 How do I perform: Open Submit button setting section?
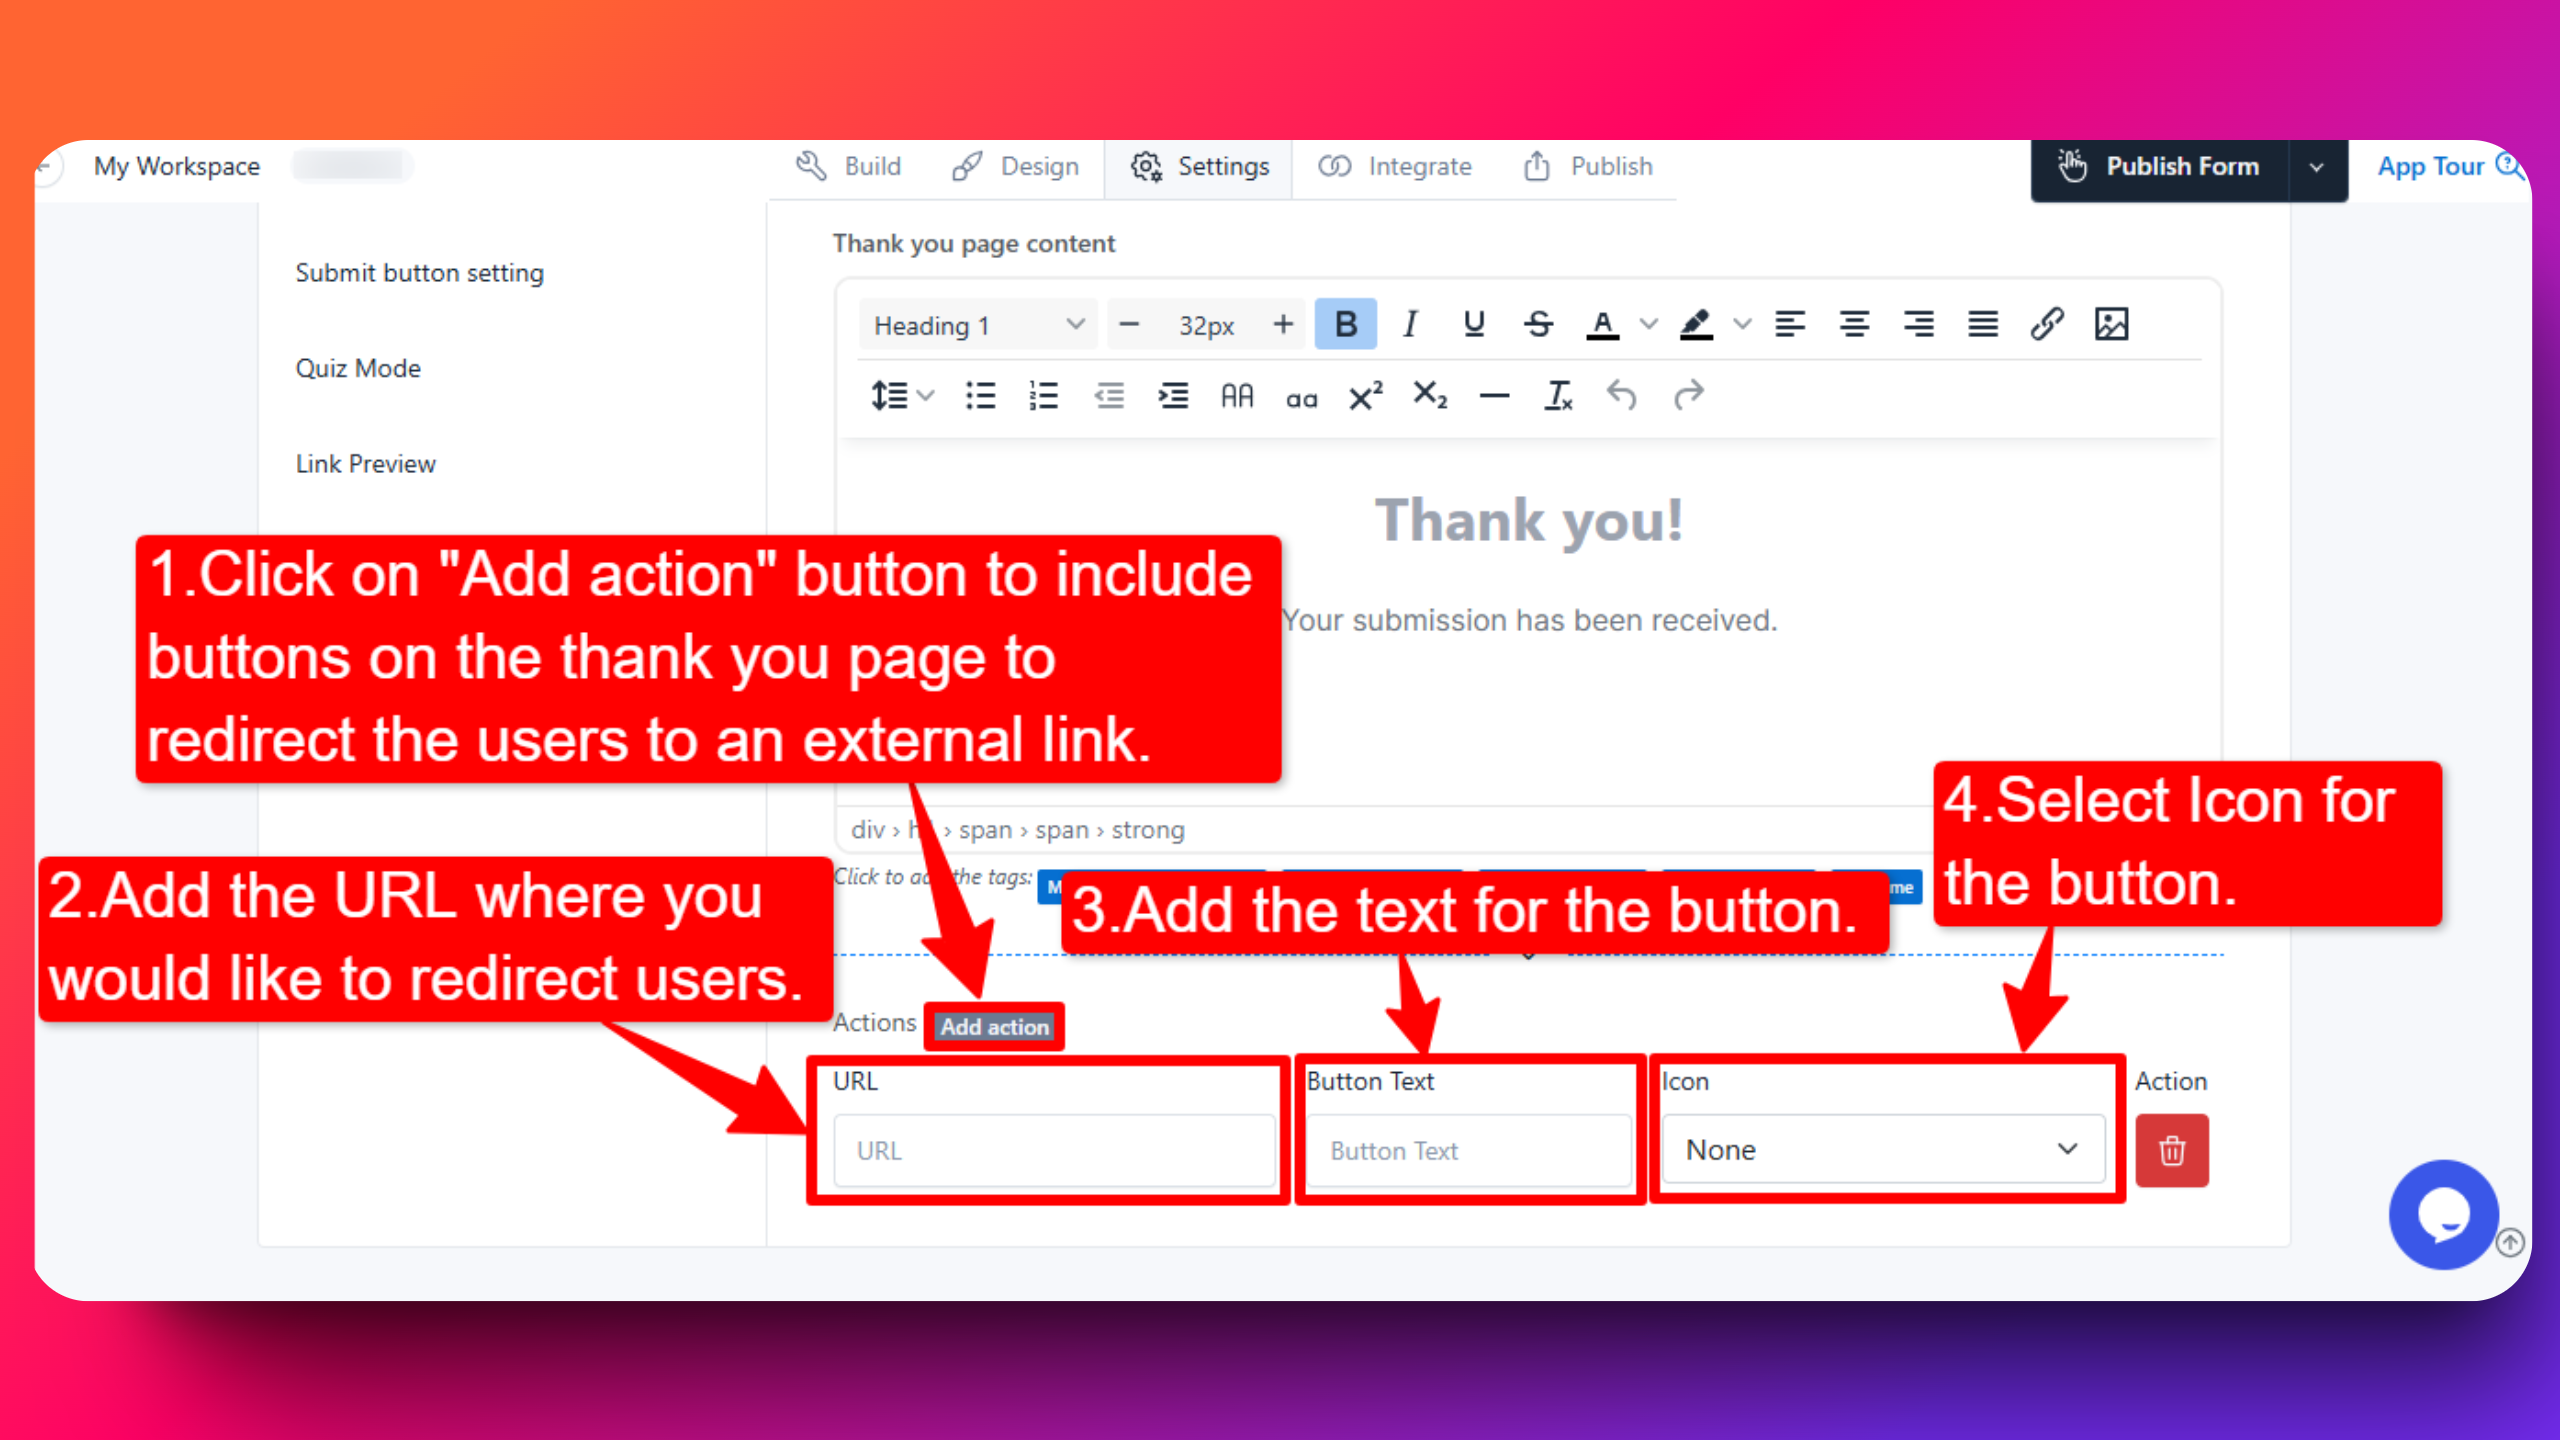tap(420, 273)
